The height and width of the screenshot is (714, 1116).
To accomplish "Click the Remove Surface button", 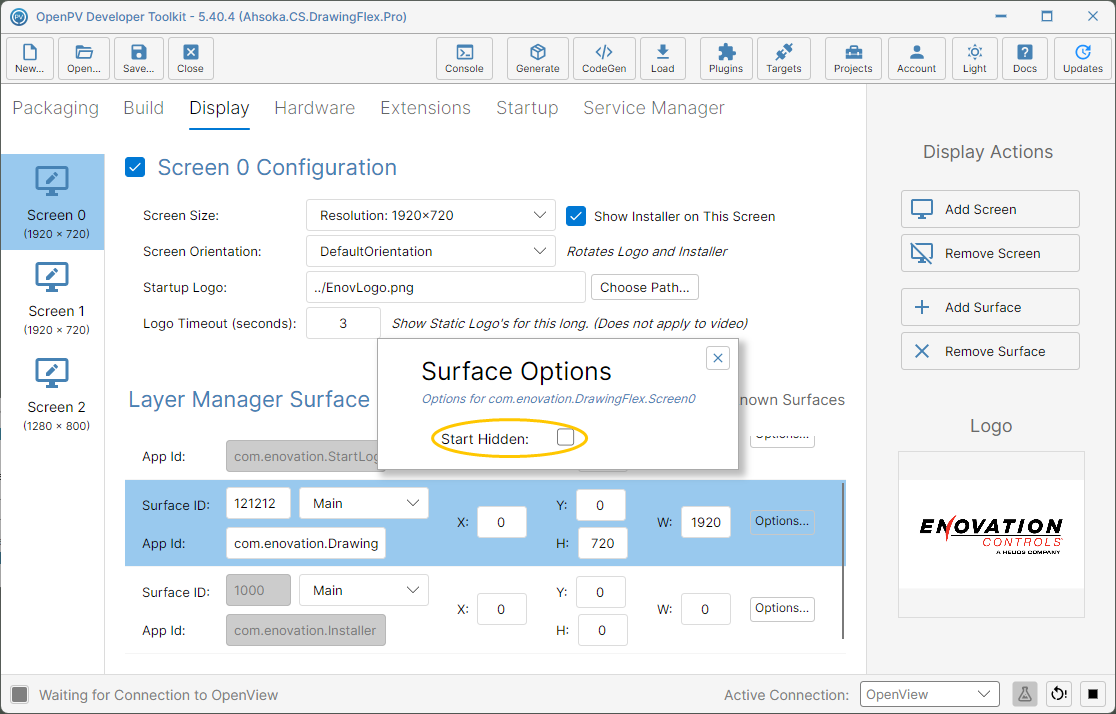I will pyautogui.click(x=990, y=351).
